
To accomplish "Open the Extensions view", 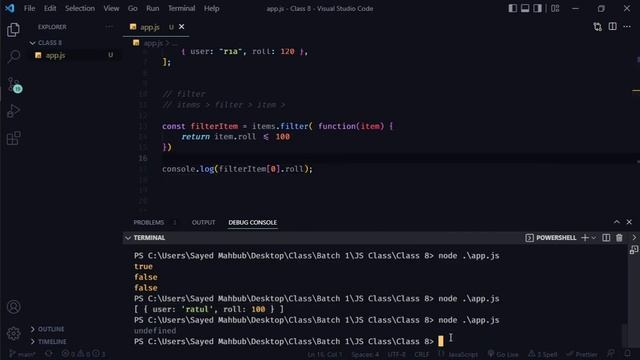I will point(13,138).
